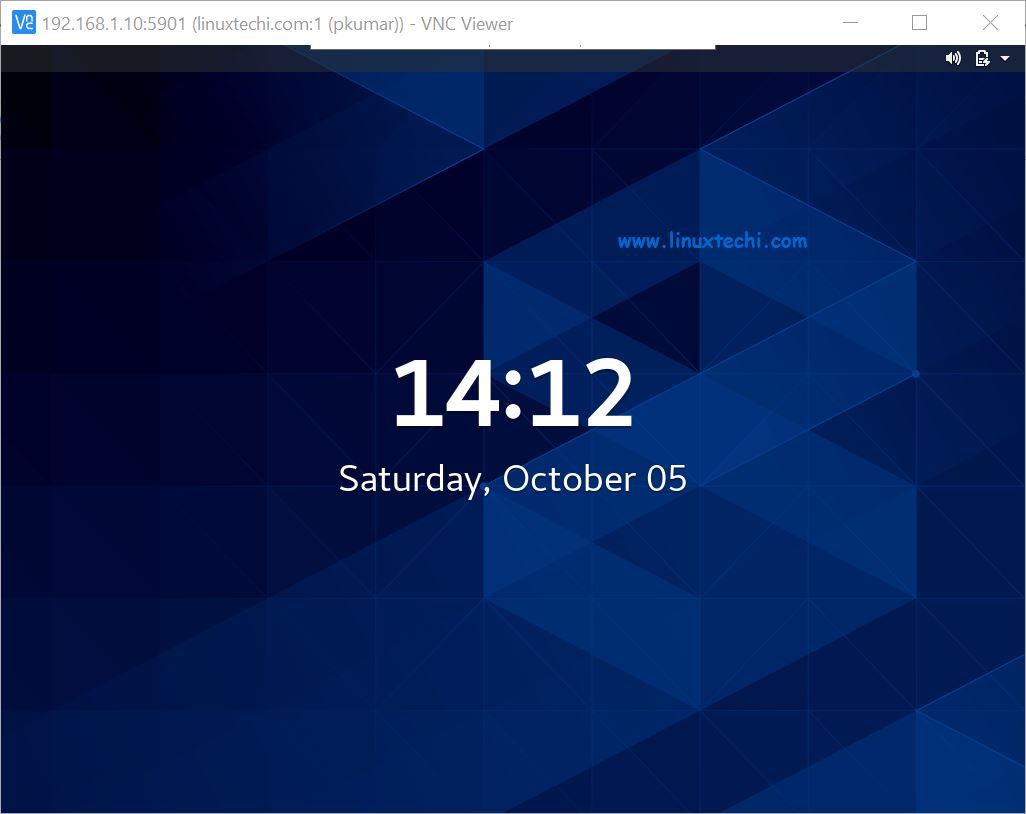Select the VNC Viewer logo in title bar
The image size is (1026, 814).
pyautogui.click(x=23, y=22)
